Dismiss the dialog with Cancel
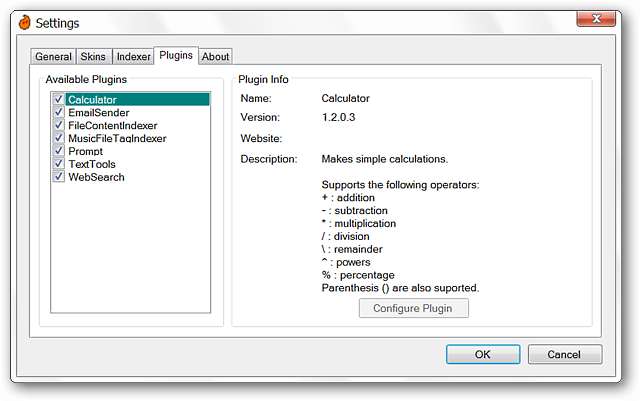The height and width of the screenshot is (401, 640). 564,354
